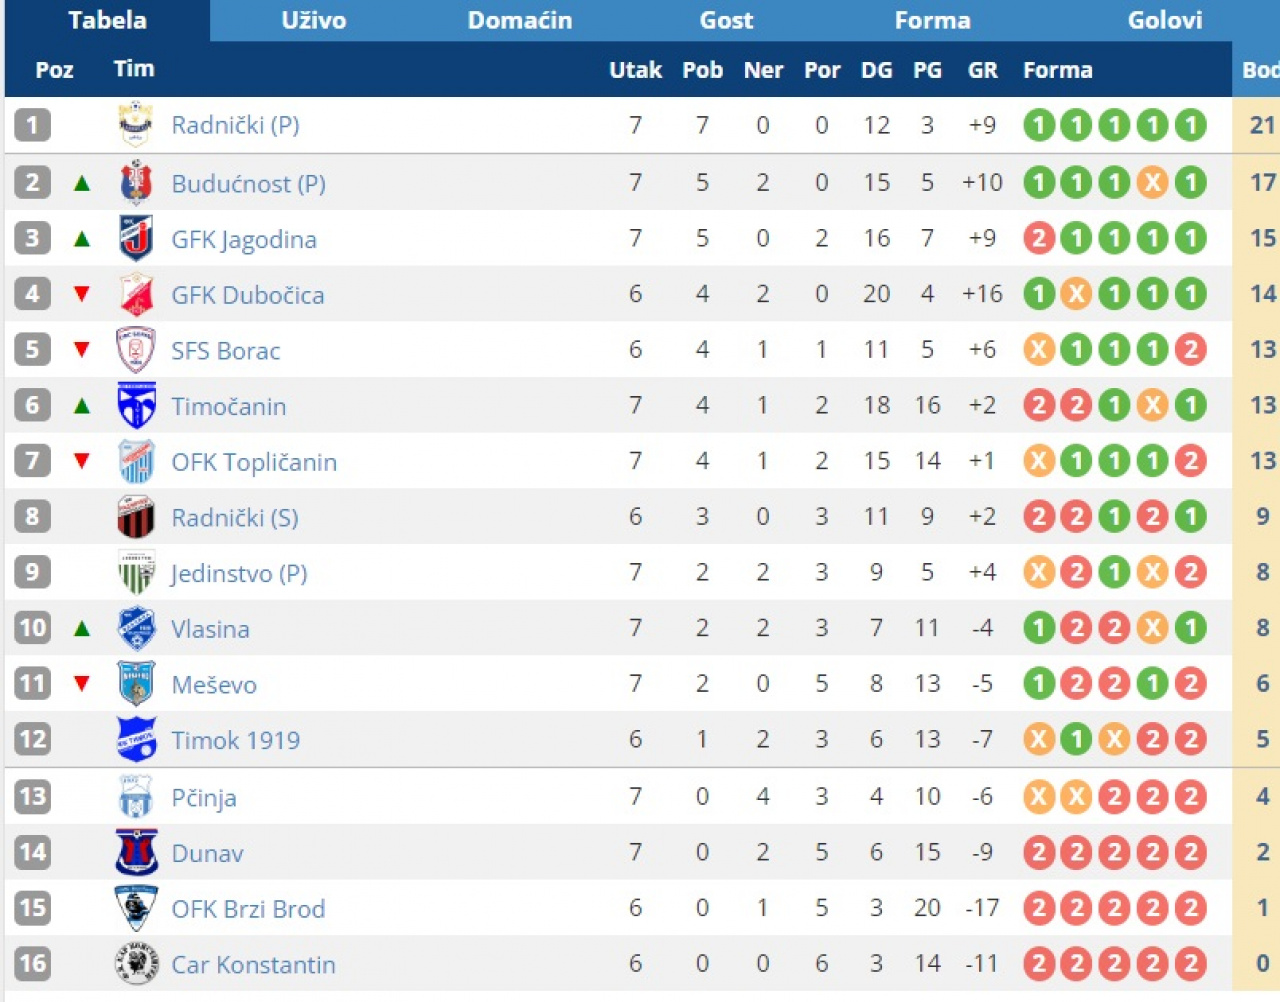Open the SFS Borac team link

coord(226,351)
